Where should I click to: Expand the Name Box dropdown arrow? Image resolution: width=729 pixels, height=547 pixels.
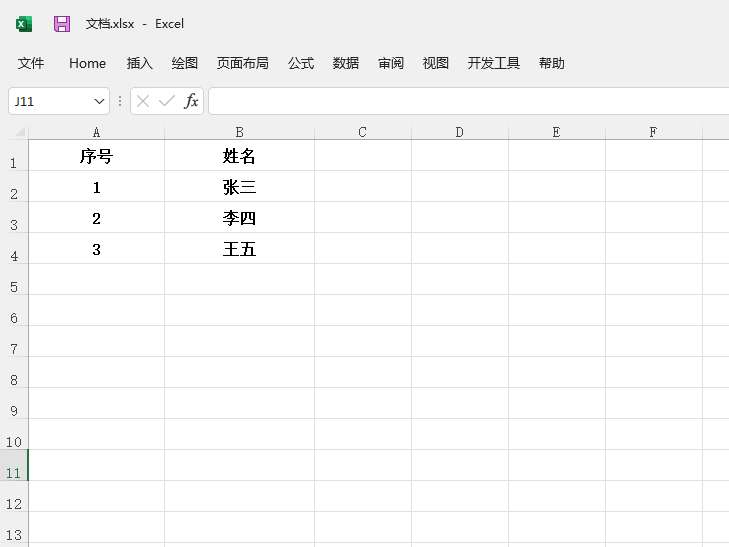coord(99,101)
